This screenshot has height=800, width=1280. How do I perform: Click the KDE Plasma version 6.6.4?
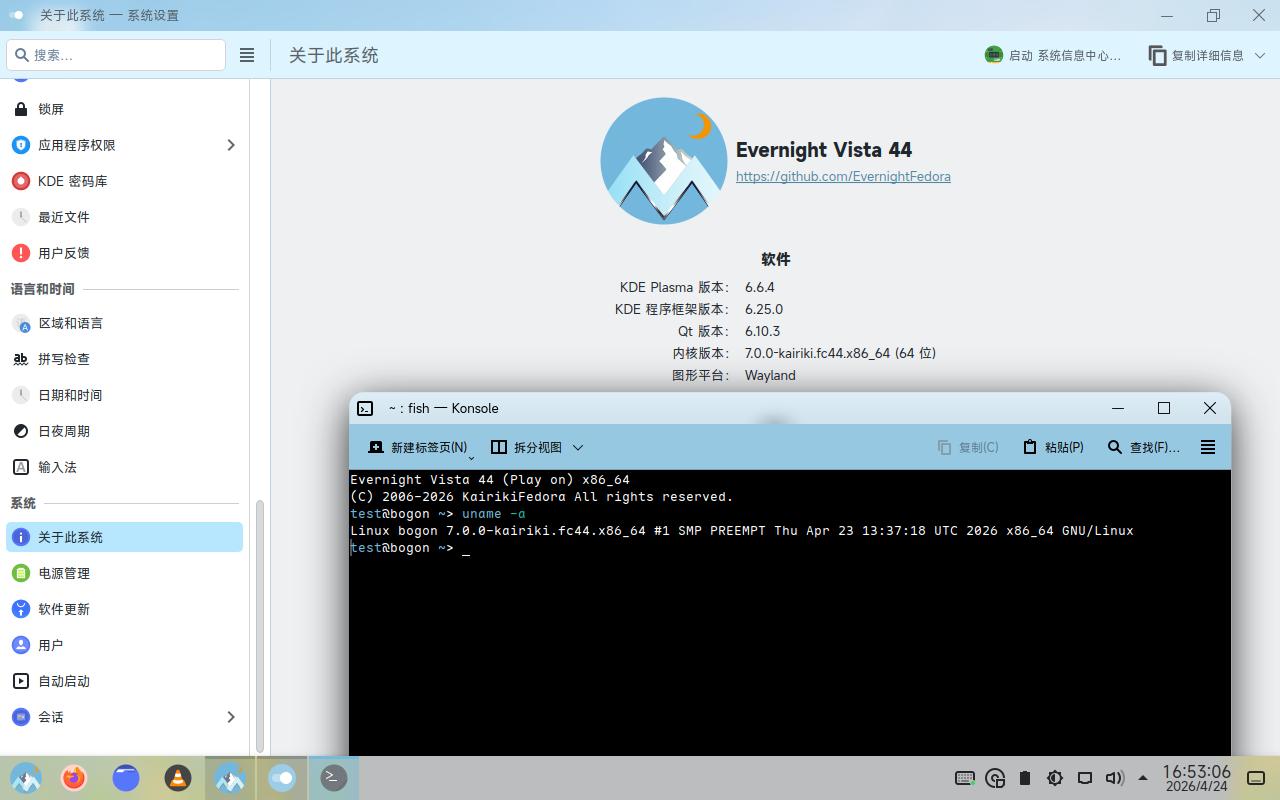[x=760, y=287]
